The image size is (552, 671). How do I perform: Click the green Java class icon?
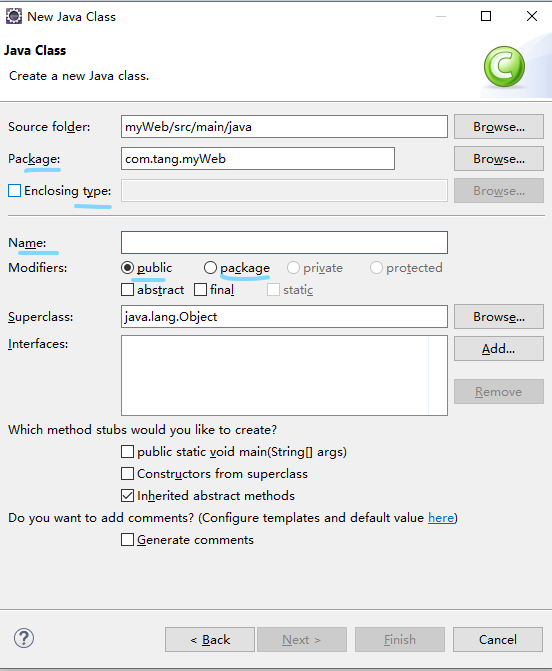point(504,67)
